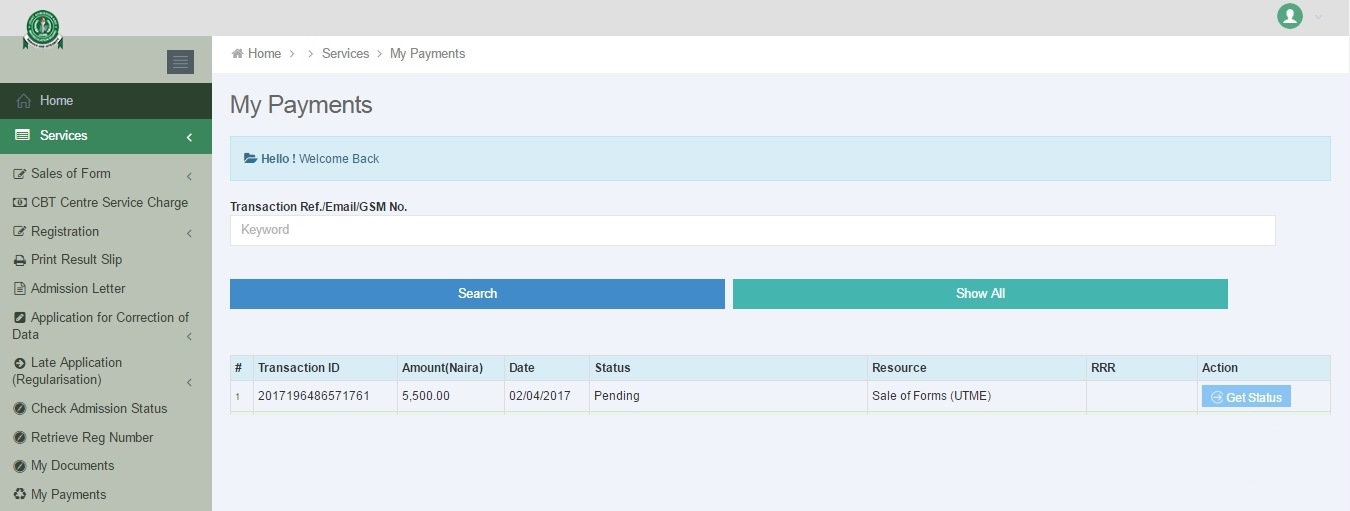The height and width of the screenshot is (511, 1350).
Task: Click the Application for Correction of Data icon
Action: pyautogui.click(x=20, y=318)
